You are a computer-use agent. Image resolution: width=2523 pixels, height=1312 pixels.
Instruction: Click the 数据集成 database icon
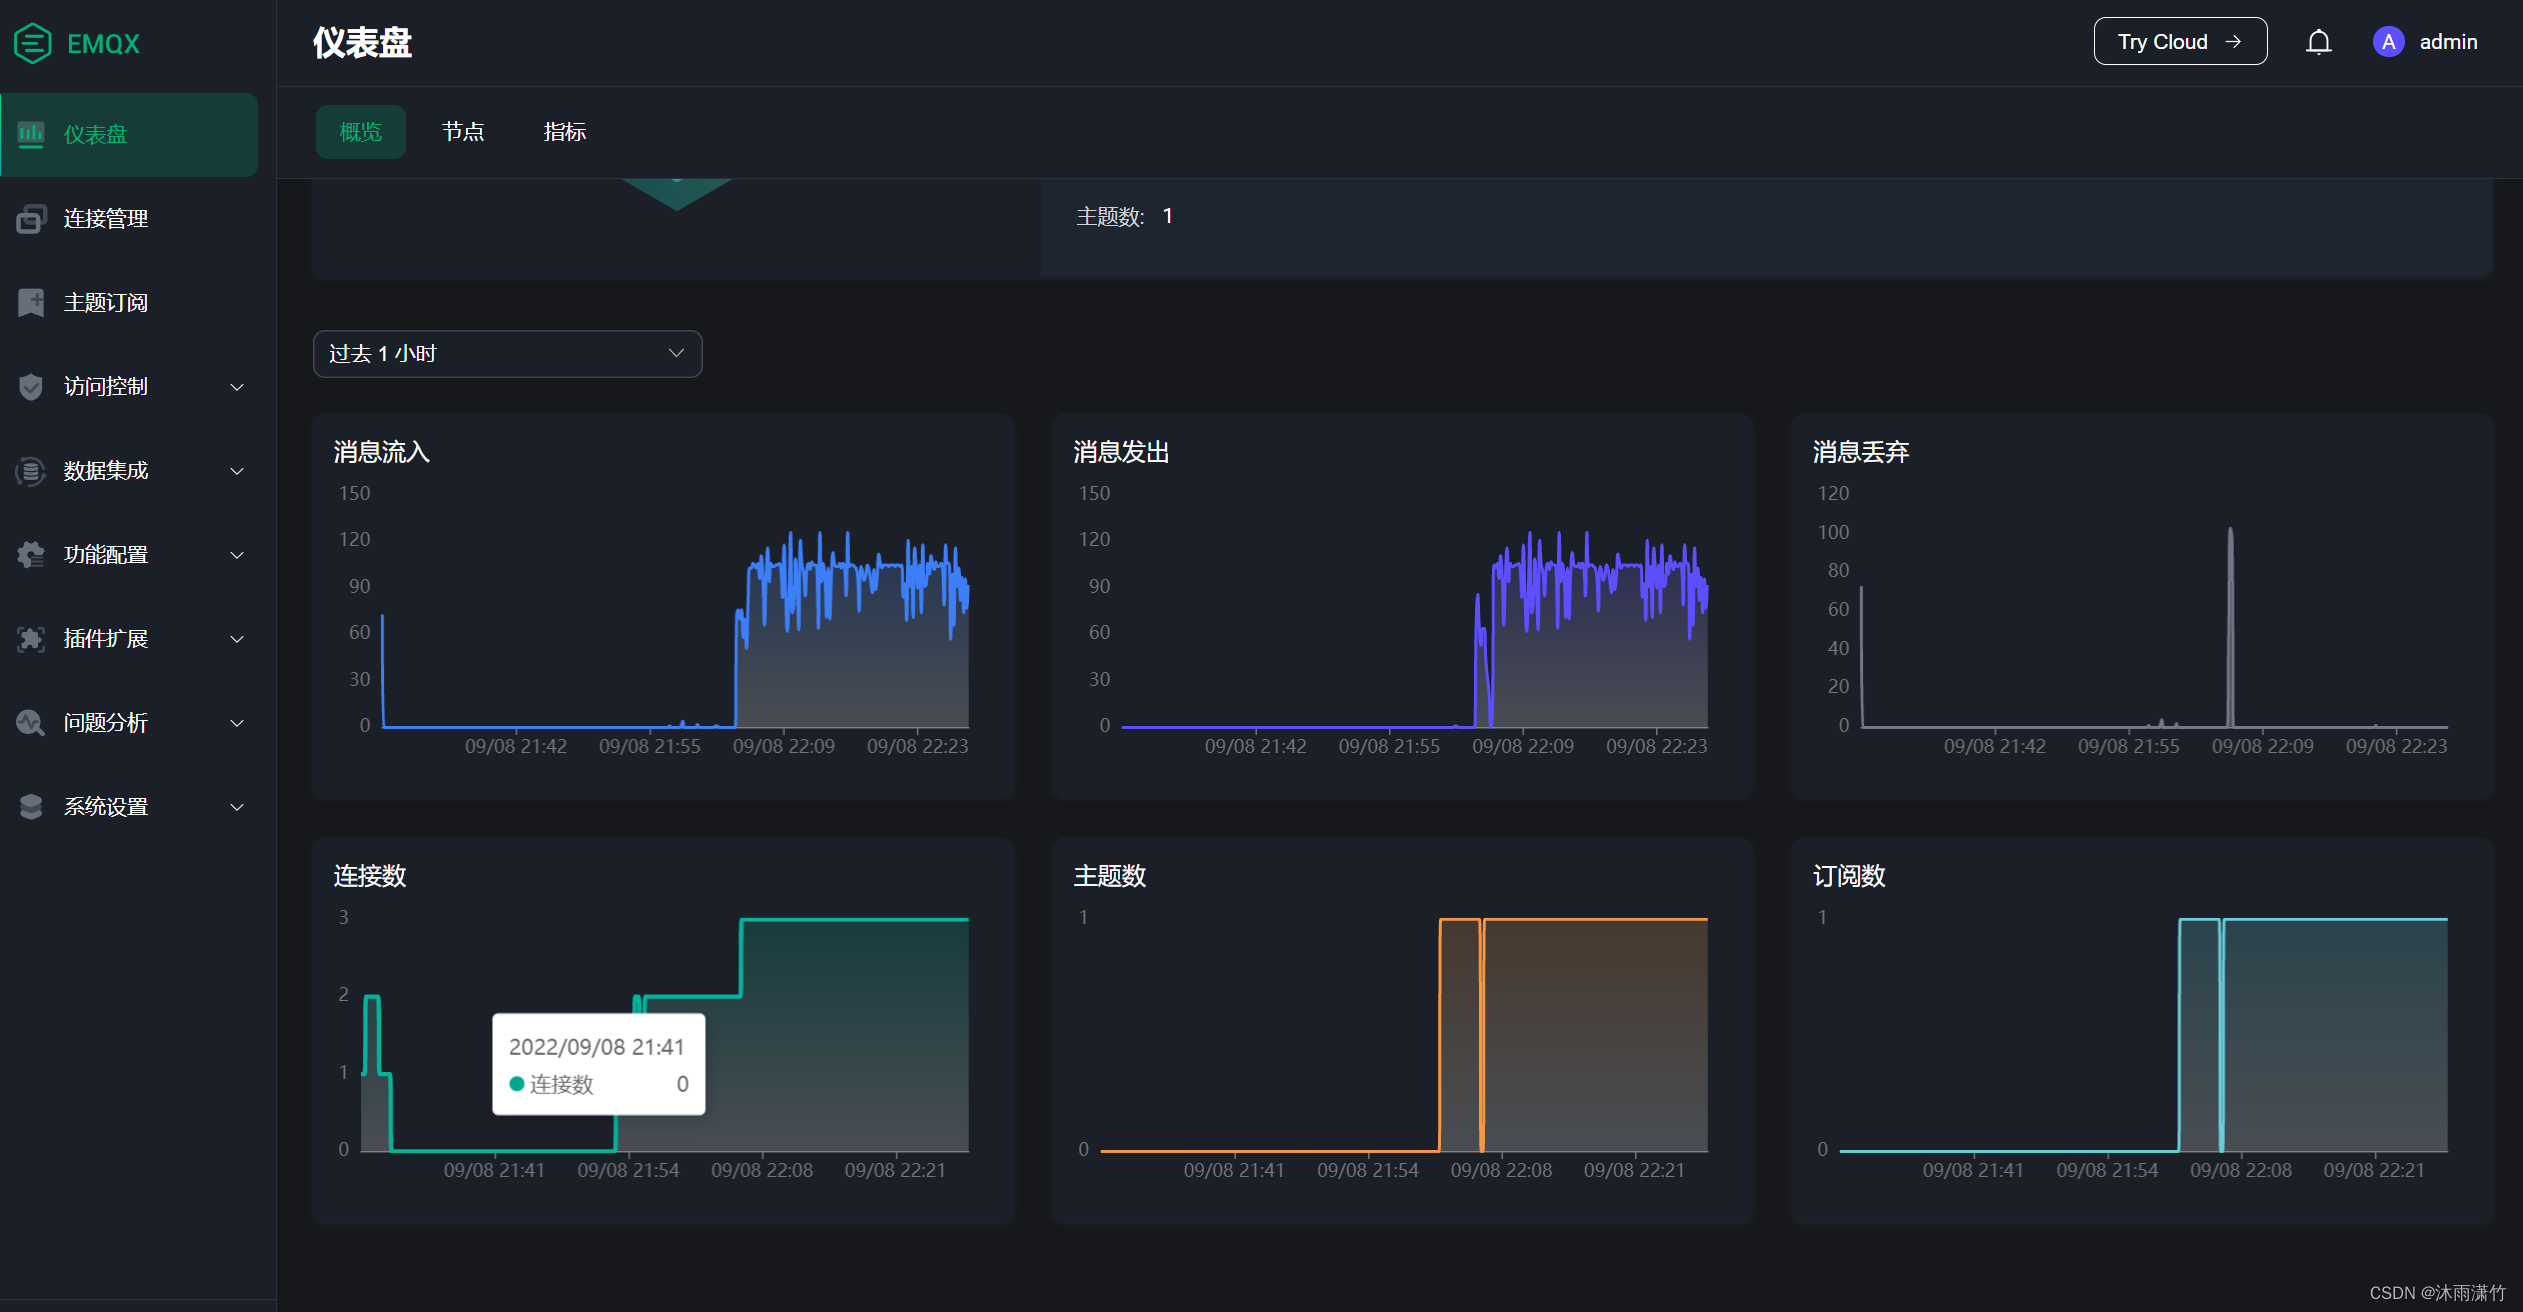pyautogui.click(x=31, y=470)
